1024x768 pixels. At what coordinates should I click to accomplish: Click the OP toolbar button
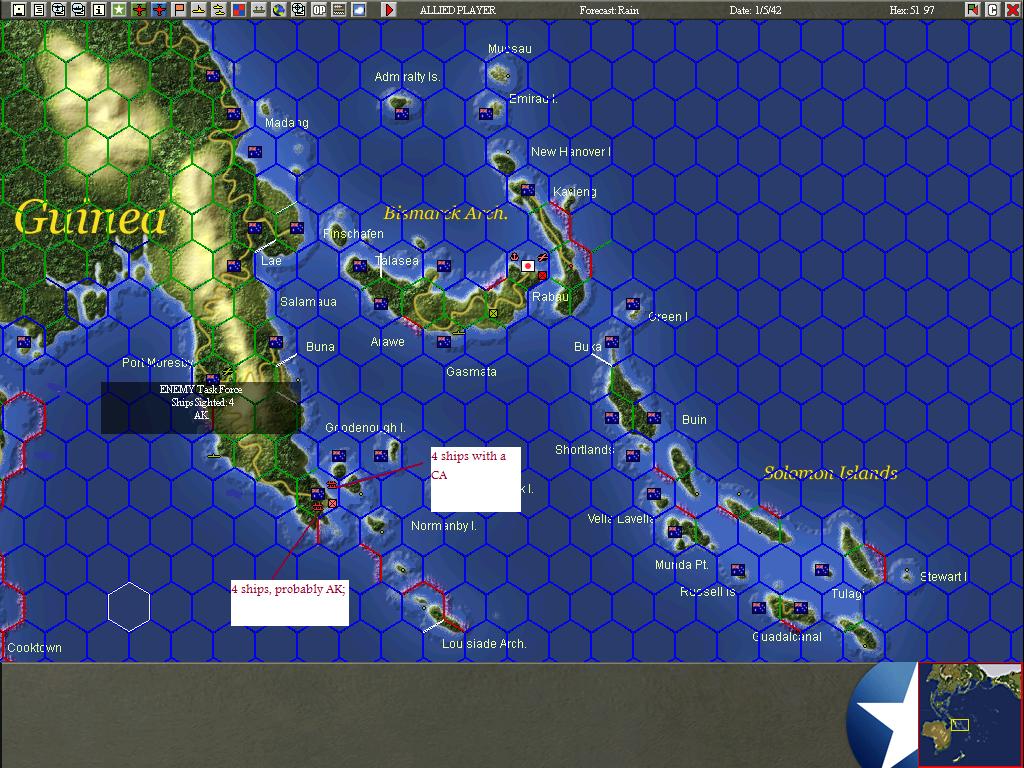(319, 10)
